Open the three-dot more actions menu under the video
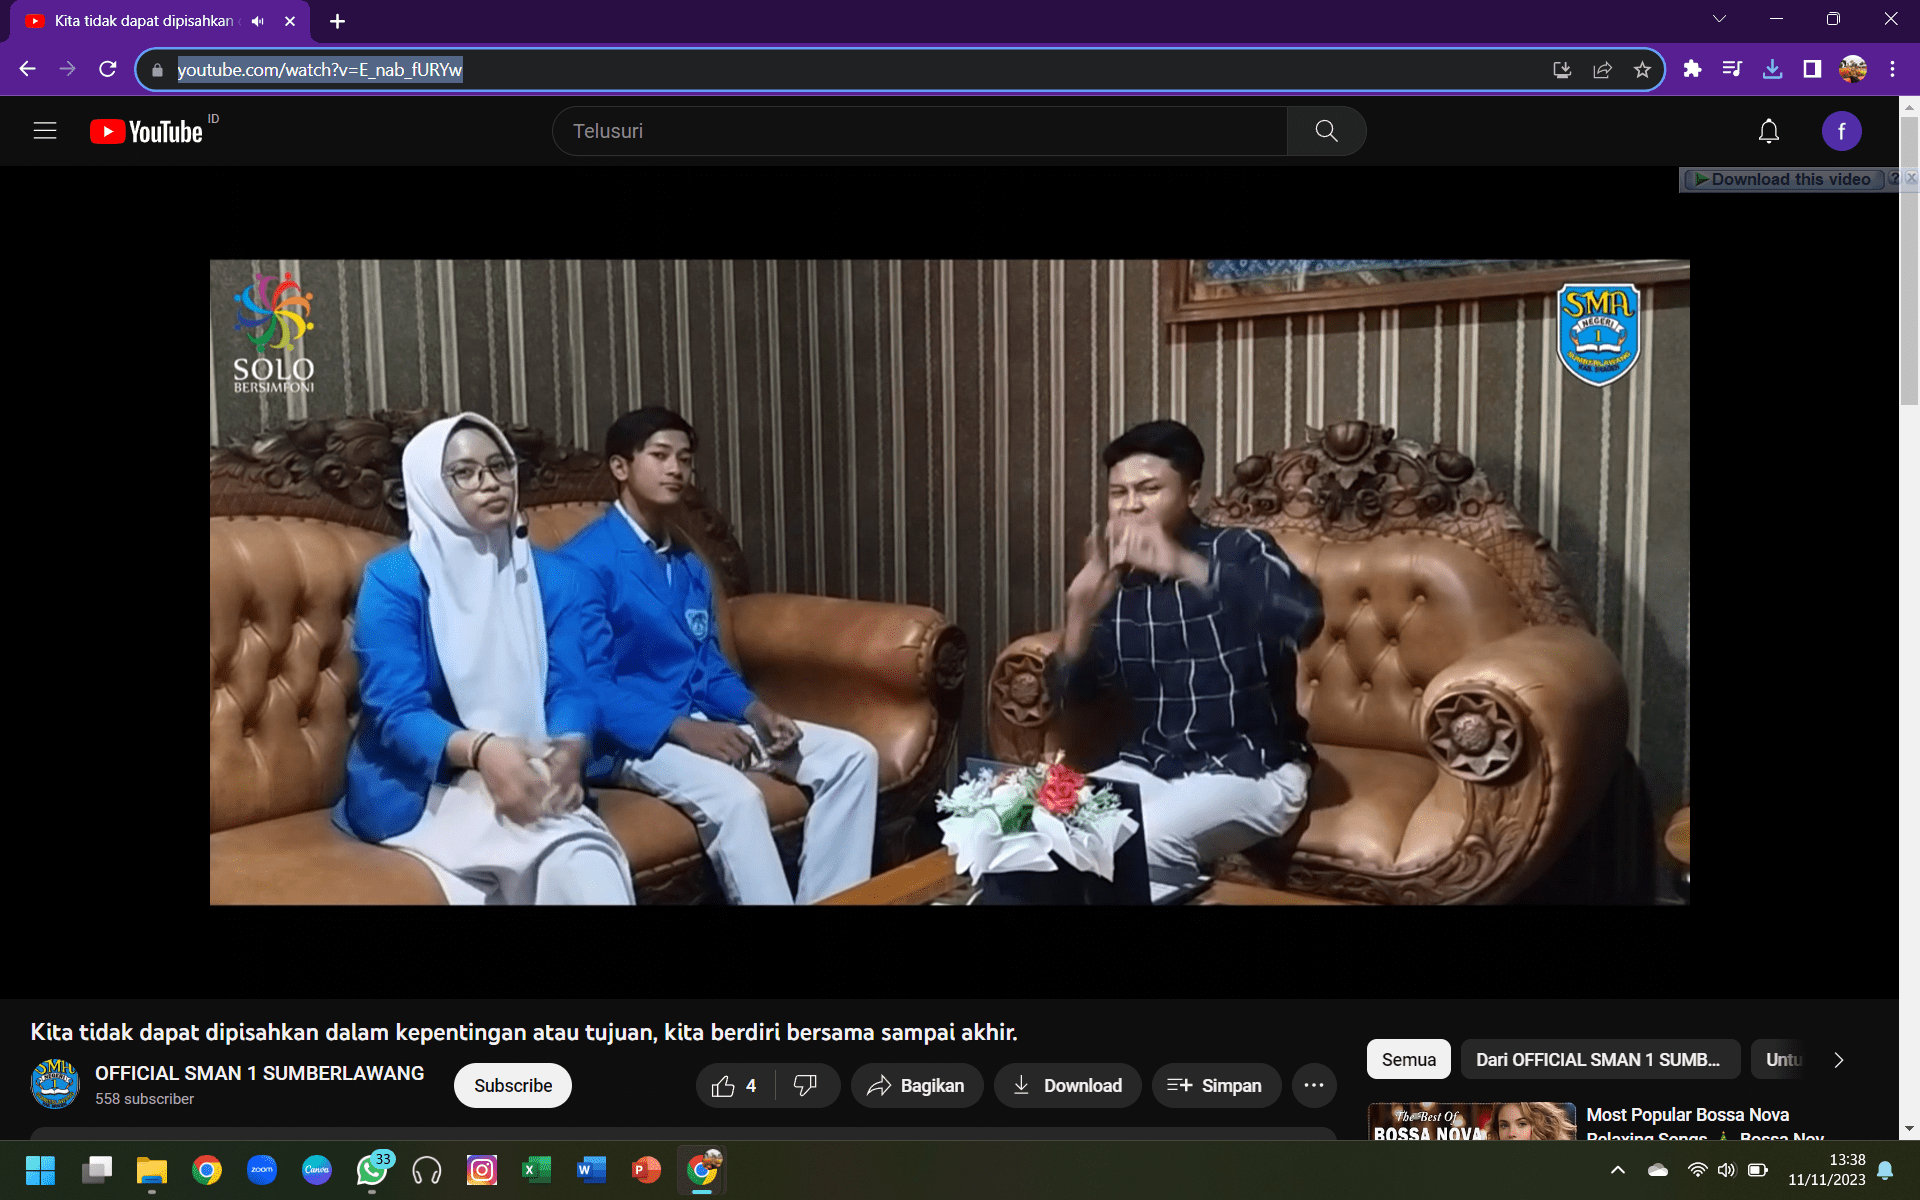 click(x=1314, y=1086)
